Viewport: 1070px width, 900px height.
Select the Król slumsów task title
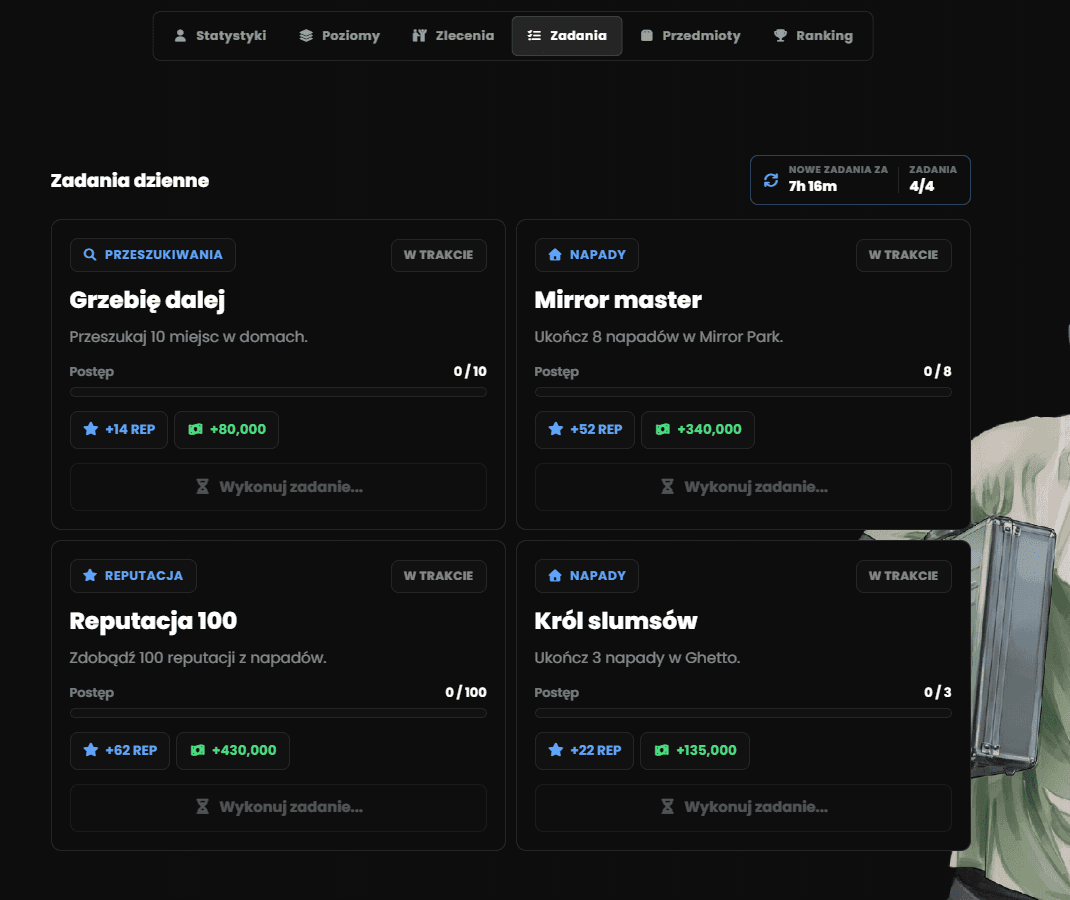pyautogui.click(x=616, y=621)
